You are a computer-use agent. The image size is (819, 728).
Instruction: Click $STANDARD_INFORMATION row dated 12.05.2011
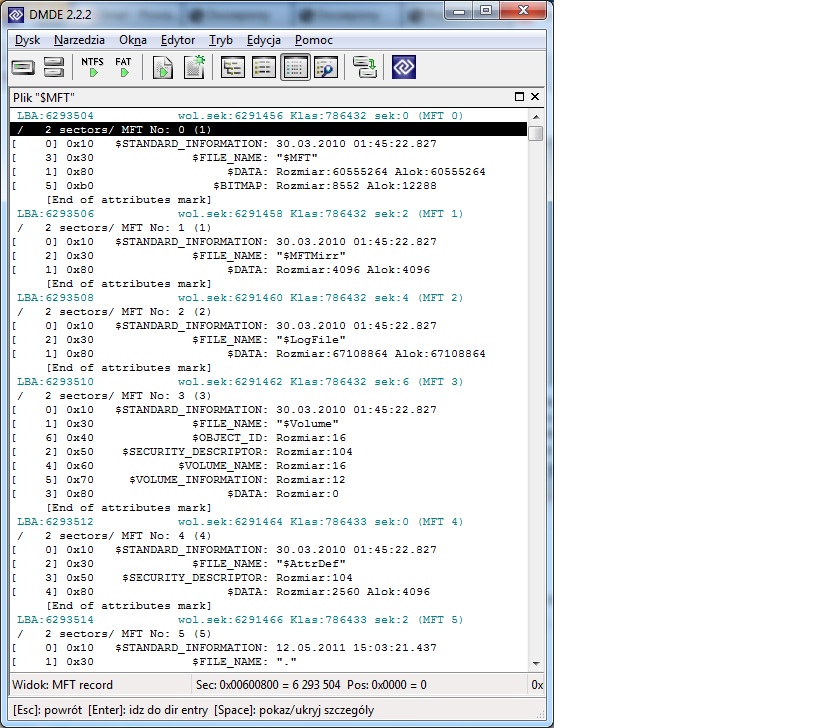click(x=268, y=648)
